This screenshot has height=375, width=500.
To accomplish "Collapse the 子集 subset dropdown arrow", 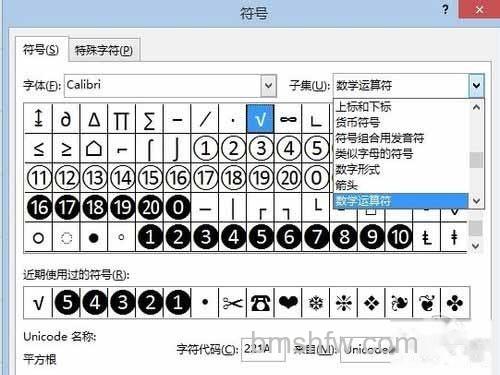I will (x=476, y=86).
